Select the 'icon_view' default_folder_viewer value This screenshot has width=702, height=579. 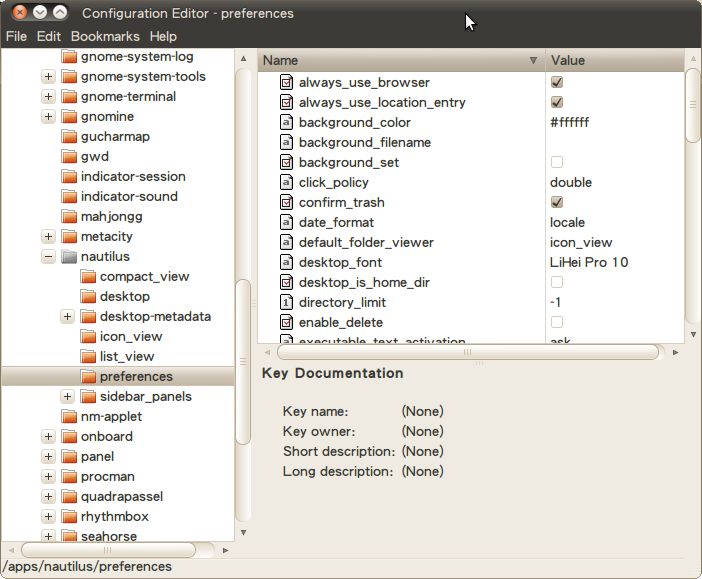coord(581,242)
